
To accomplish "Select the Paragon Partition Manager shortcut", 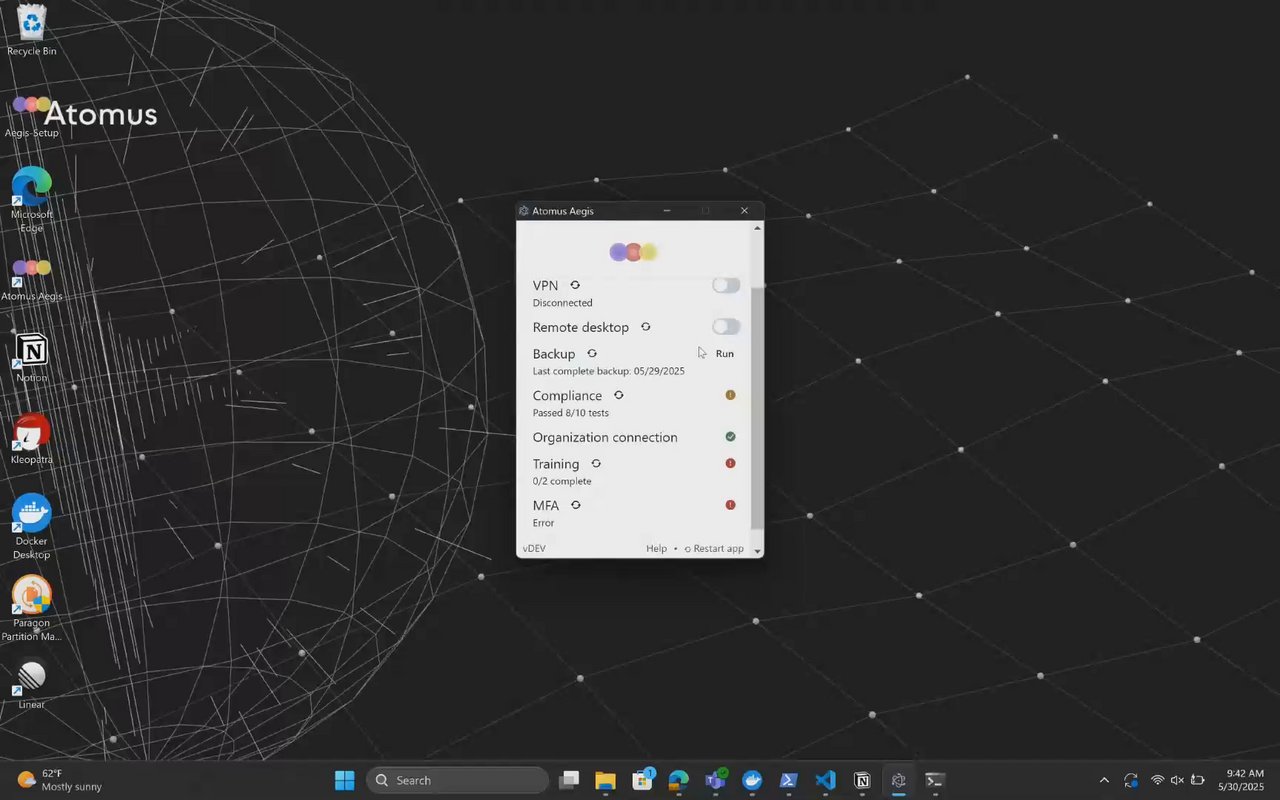I will (32, 608).
